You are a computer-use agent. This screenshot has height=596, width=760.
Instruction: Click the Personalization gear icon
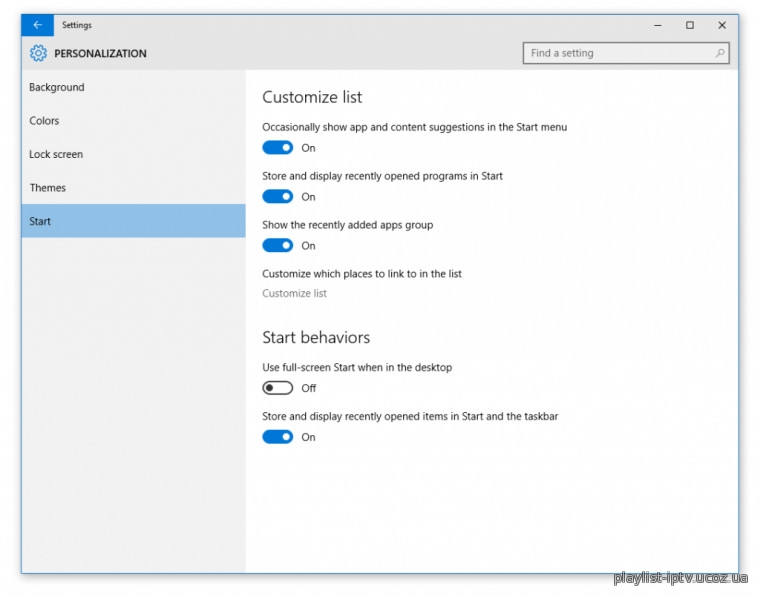[x=38, y=53]
